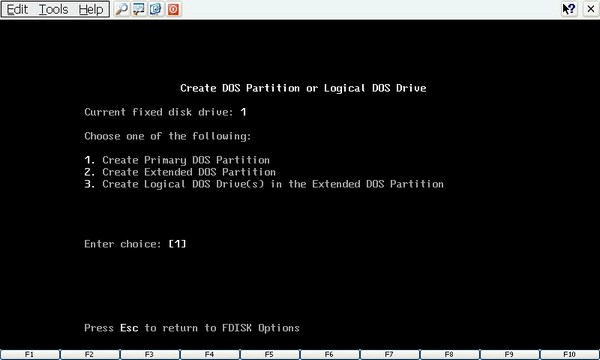Click the F4 function key button
The image size is (600, 360).
[210, 355]
